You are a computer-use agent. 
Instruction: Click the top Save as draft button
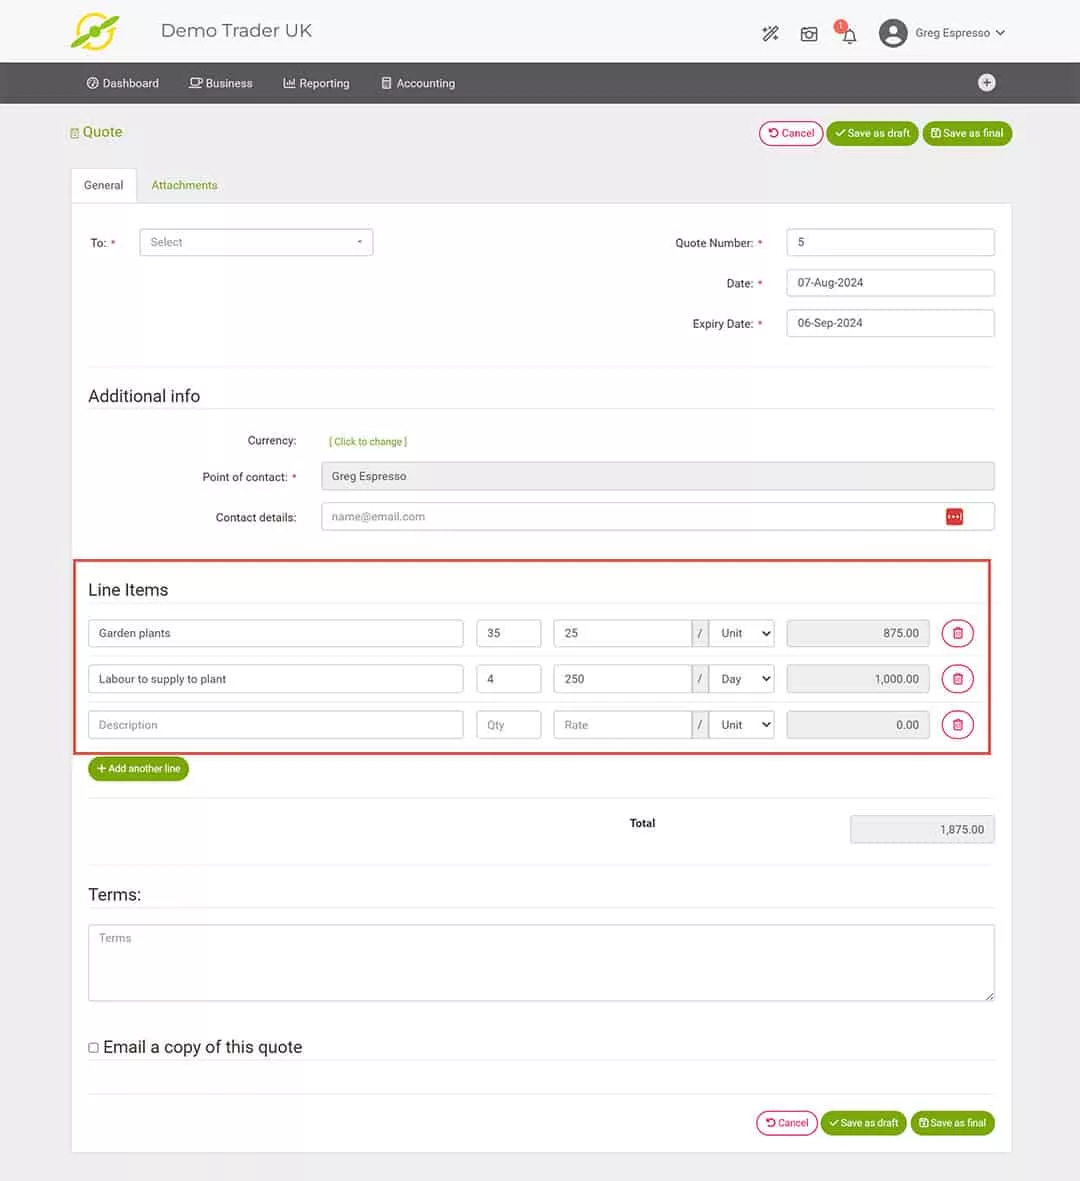[872, 133]
